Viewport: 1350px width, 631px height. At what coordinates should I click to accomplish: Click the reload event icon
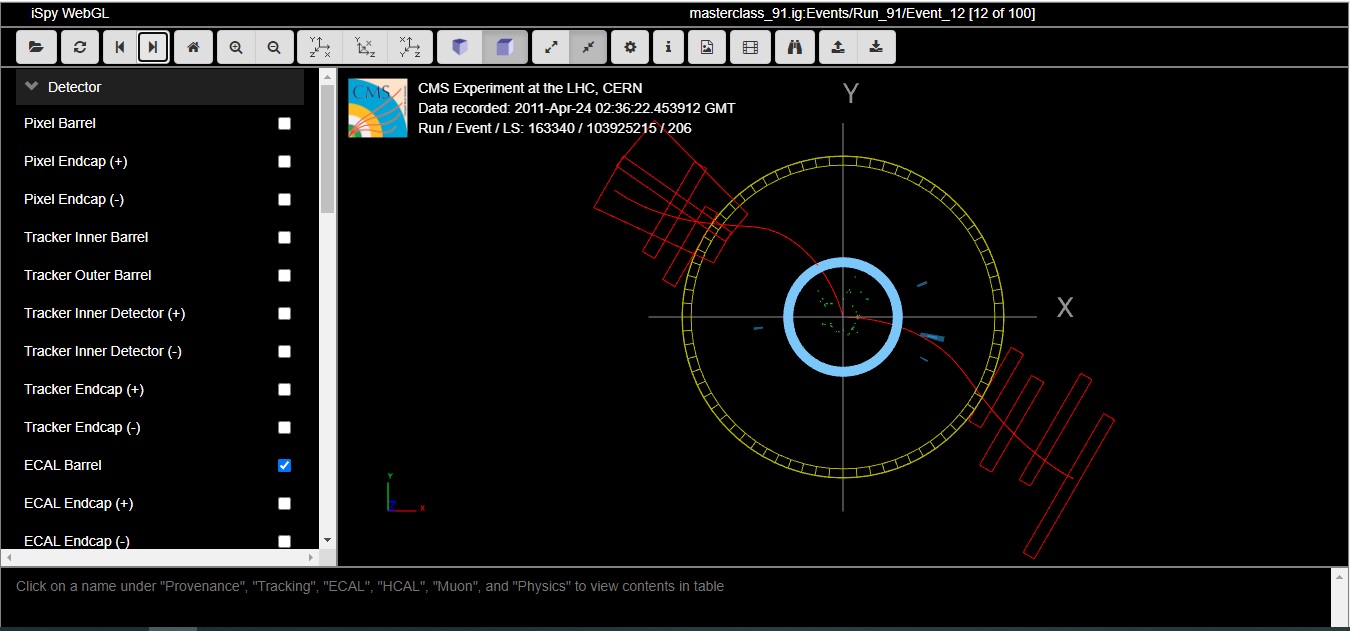79,47
